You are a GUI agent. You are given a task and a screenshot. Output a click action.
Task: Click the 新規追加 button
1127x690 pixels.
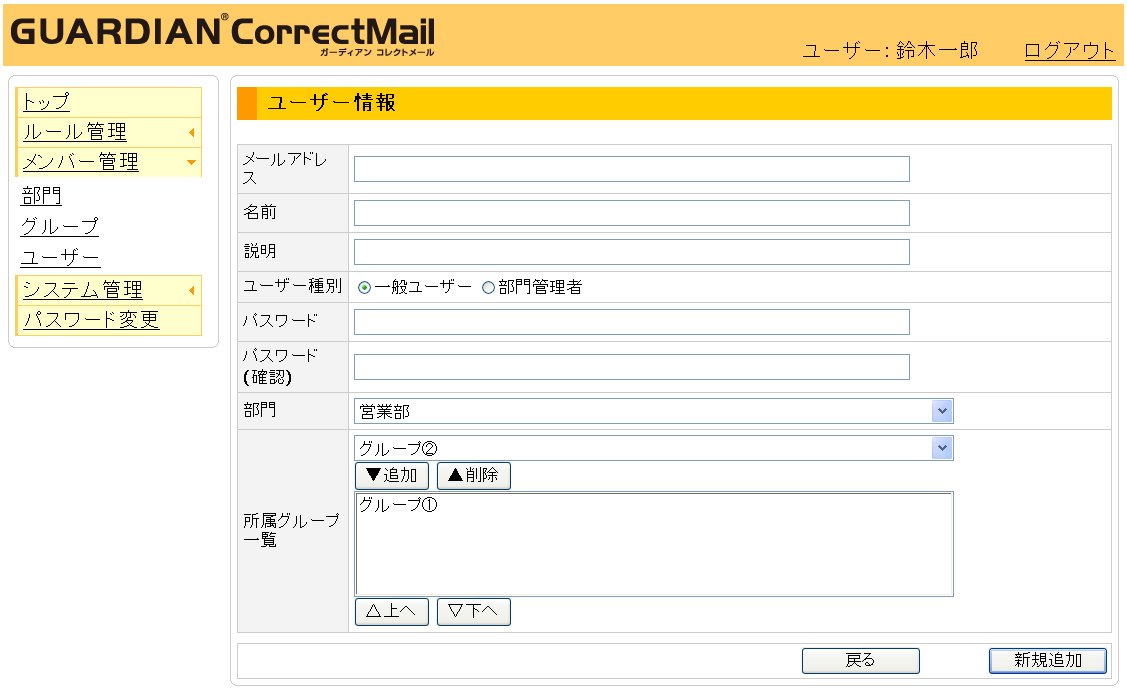[x=1047, y=661]
